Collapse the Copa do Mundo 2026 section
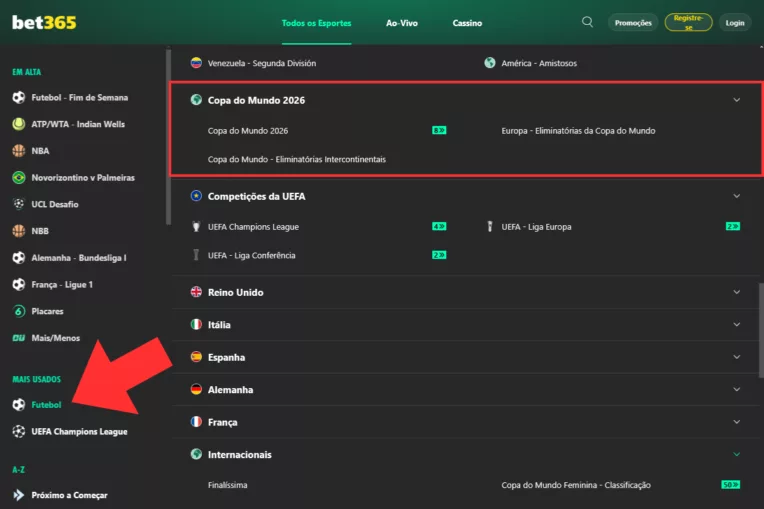The image size is (764, 509). coord(737,100)
